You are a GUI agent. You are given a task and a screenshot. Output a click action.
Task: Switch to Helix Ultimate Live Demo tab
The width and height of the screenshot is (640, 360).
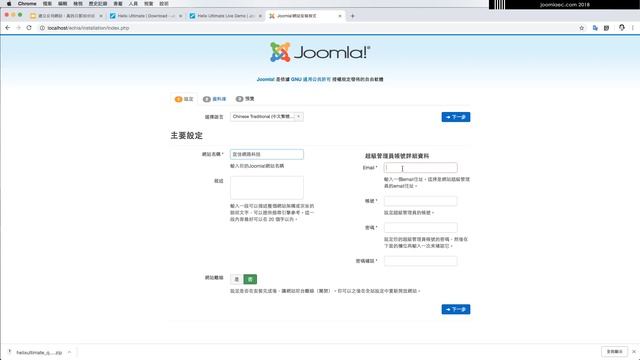226,16
